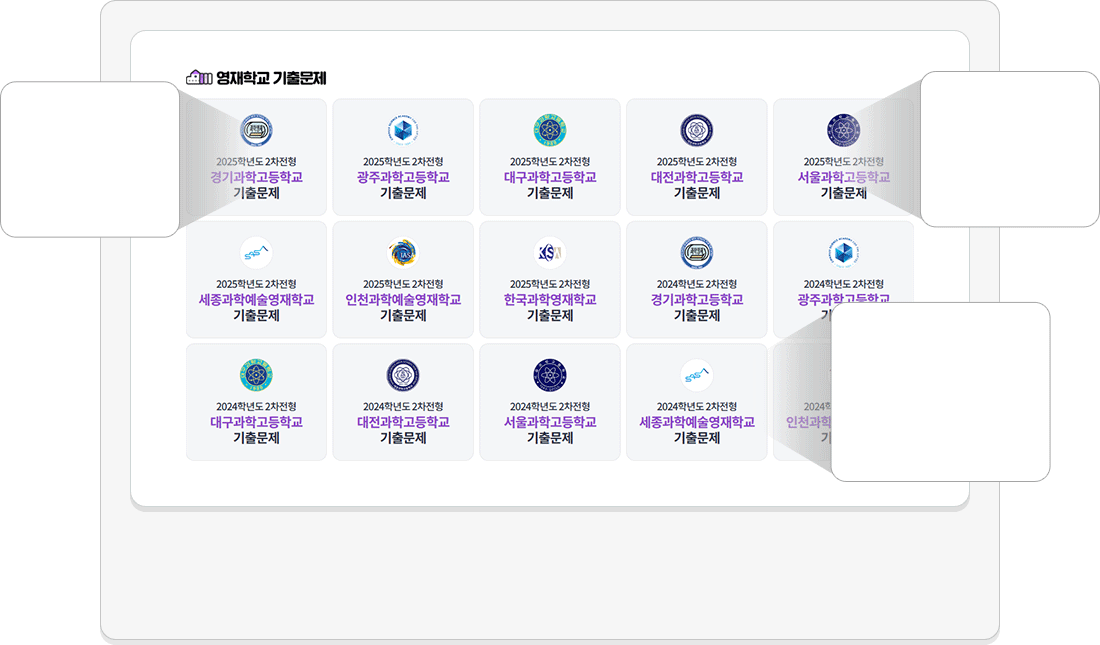
Task: Click the 한국과학영재학교 KSA logo
Action: (x=550, y=253)
